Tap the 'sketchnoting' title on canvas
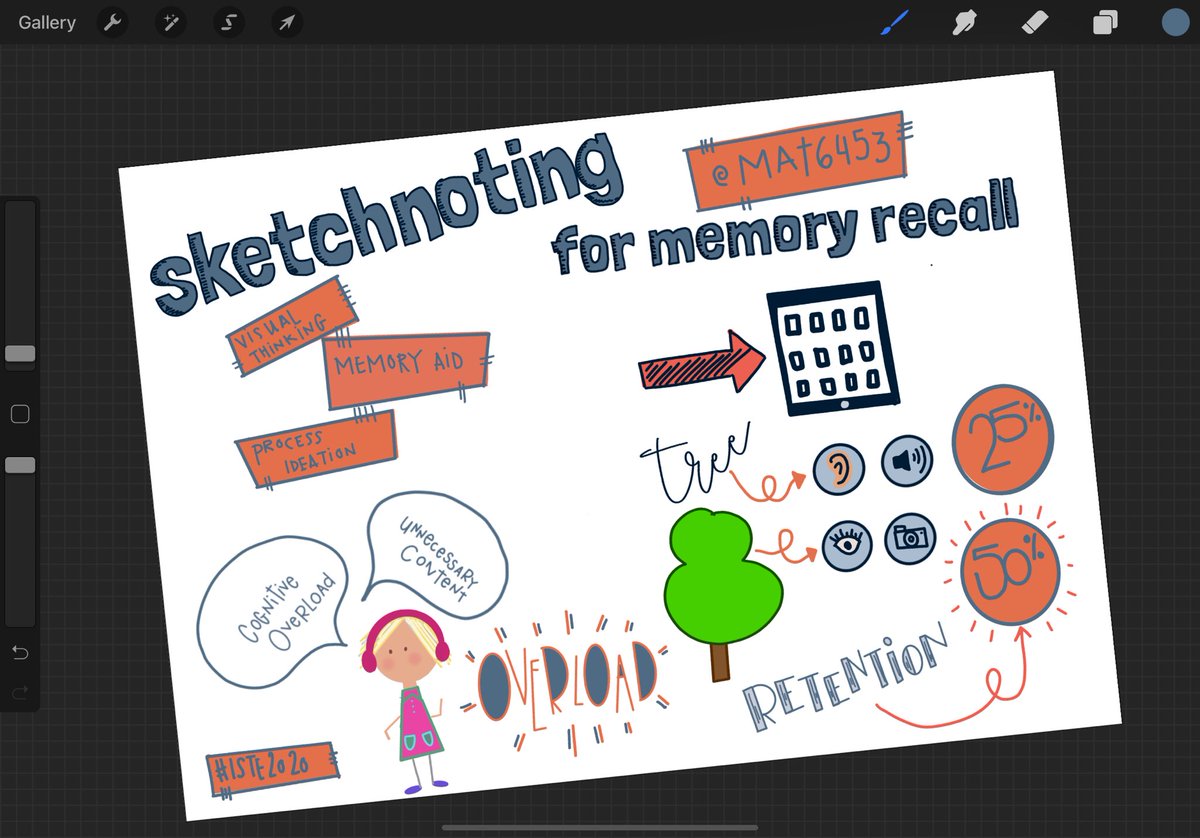Viewport: 1200px width, 838px height. pos(385,227)
